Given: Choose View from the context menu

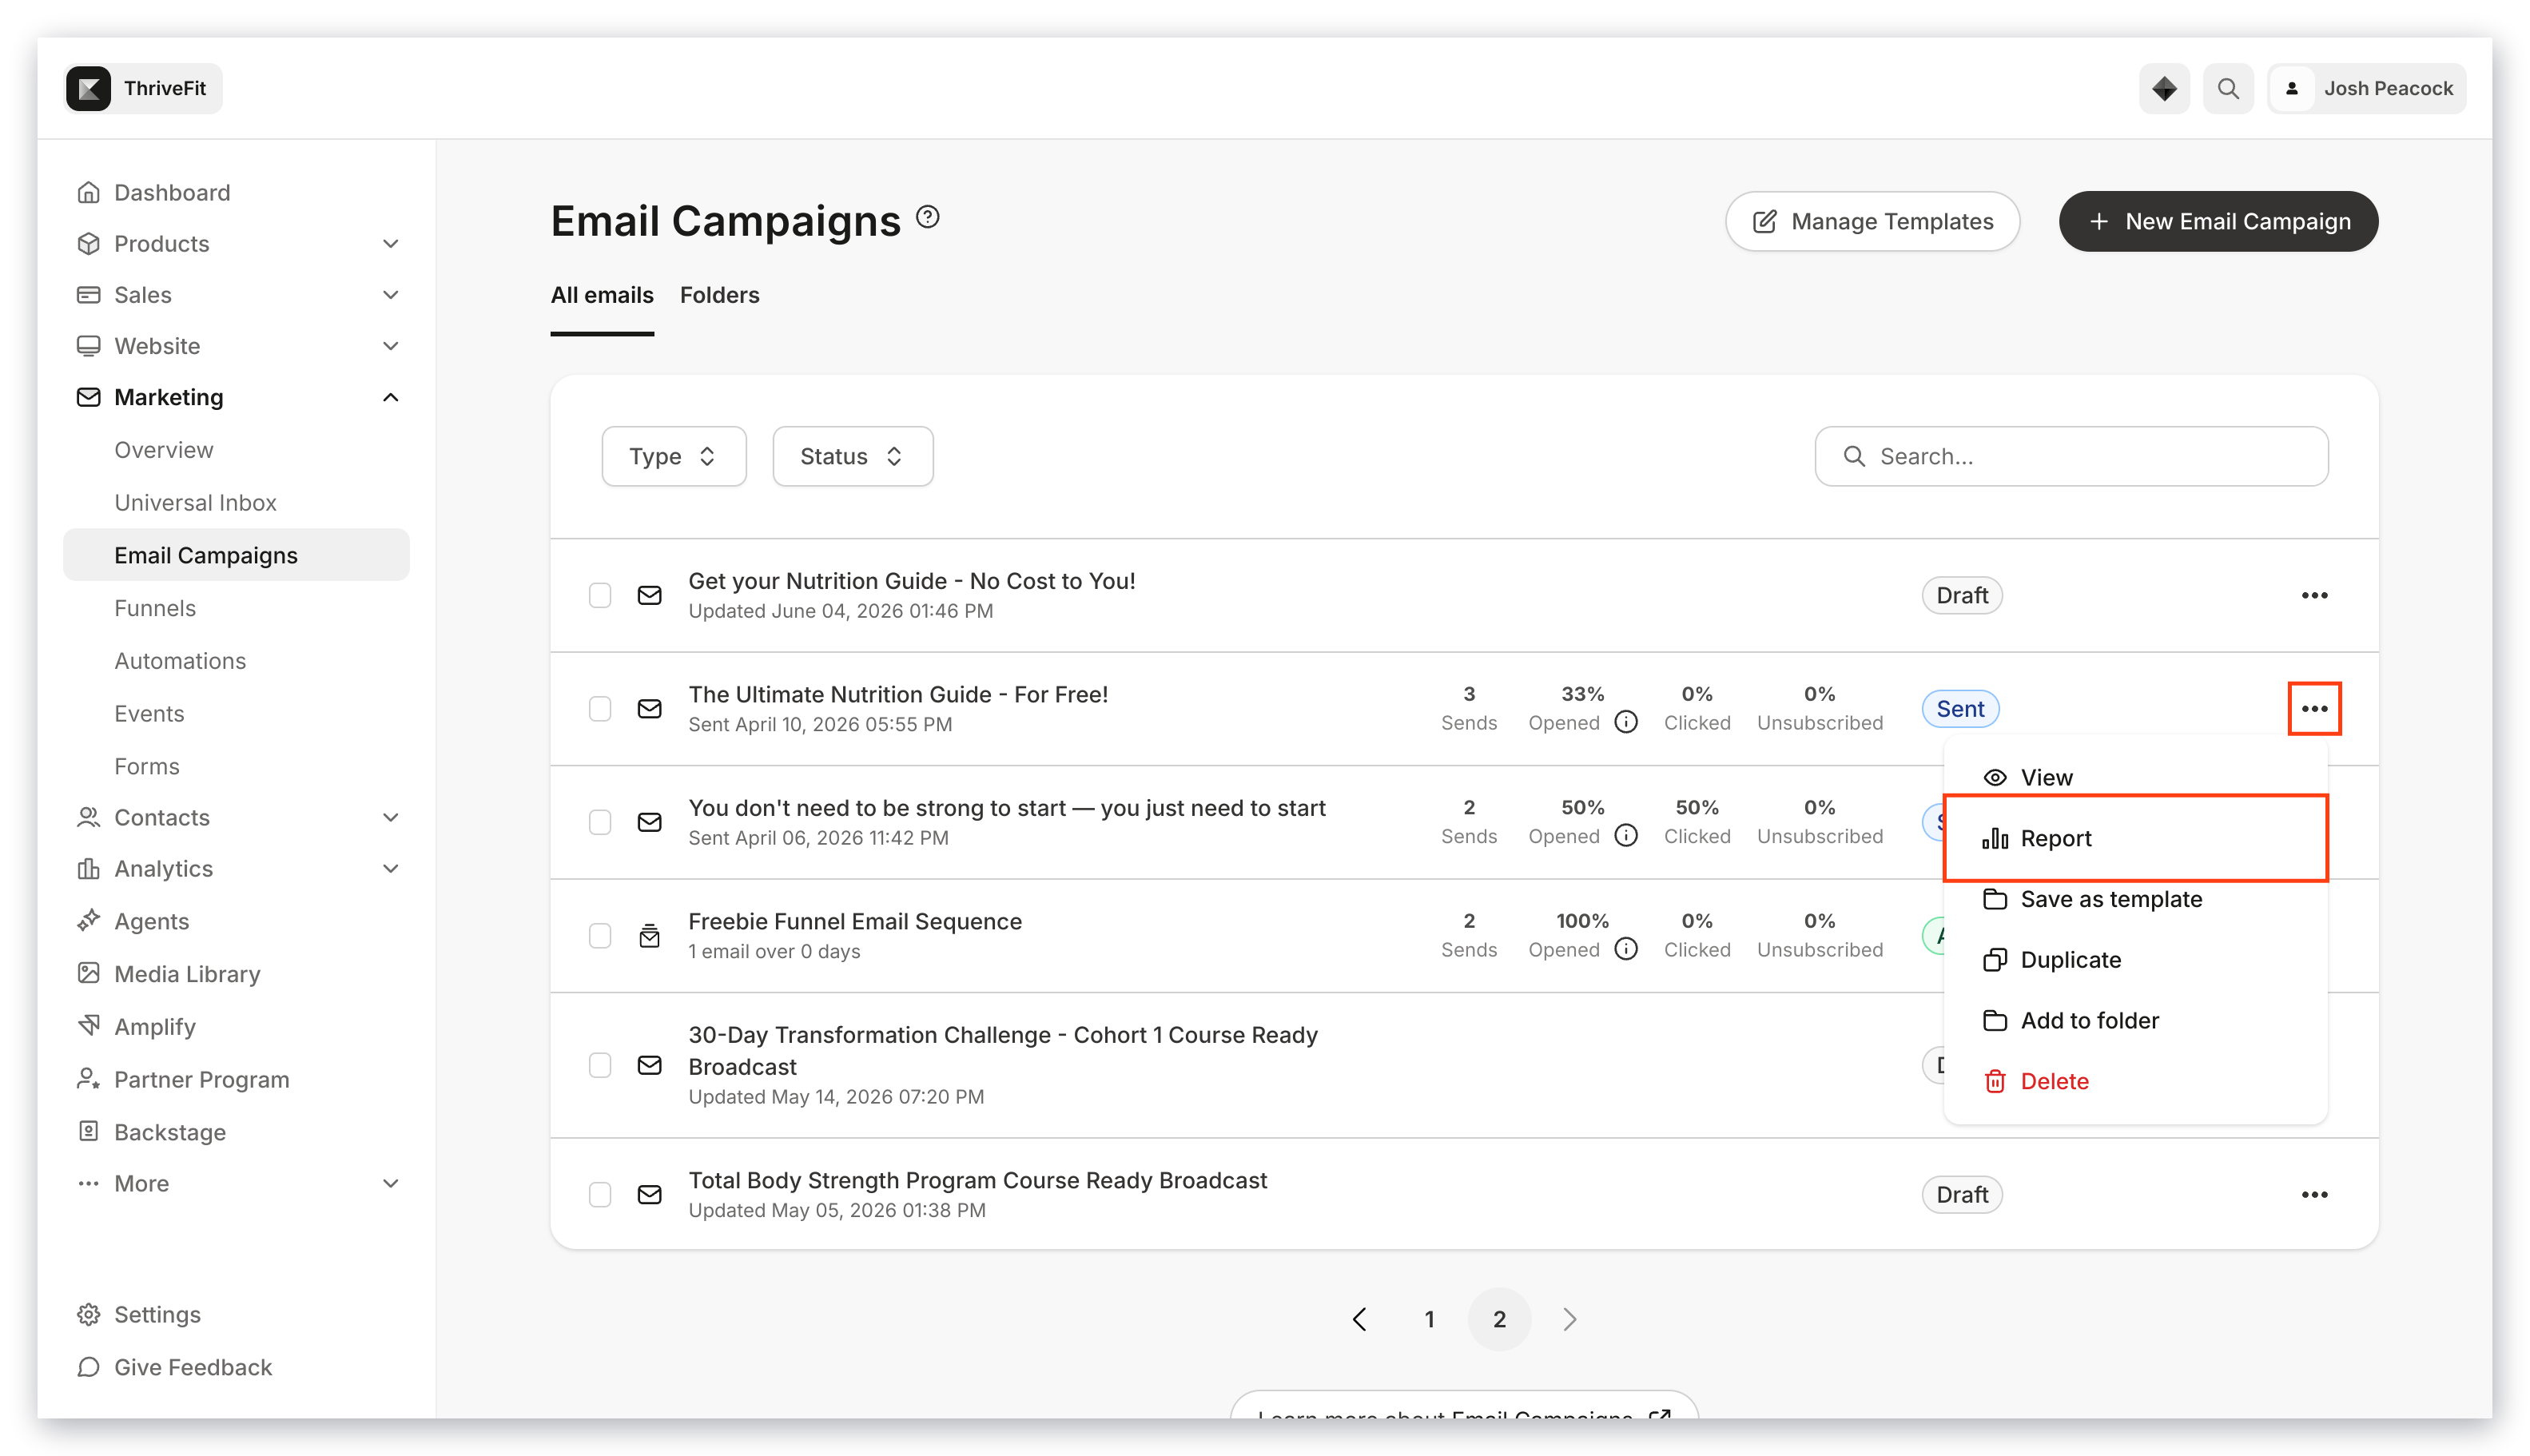Looking at the screenshot, I should pyautogui.click(x=2136, y=777).
